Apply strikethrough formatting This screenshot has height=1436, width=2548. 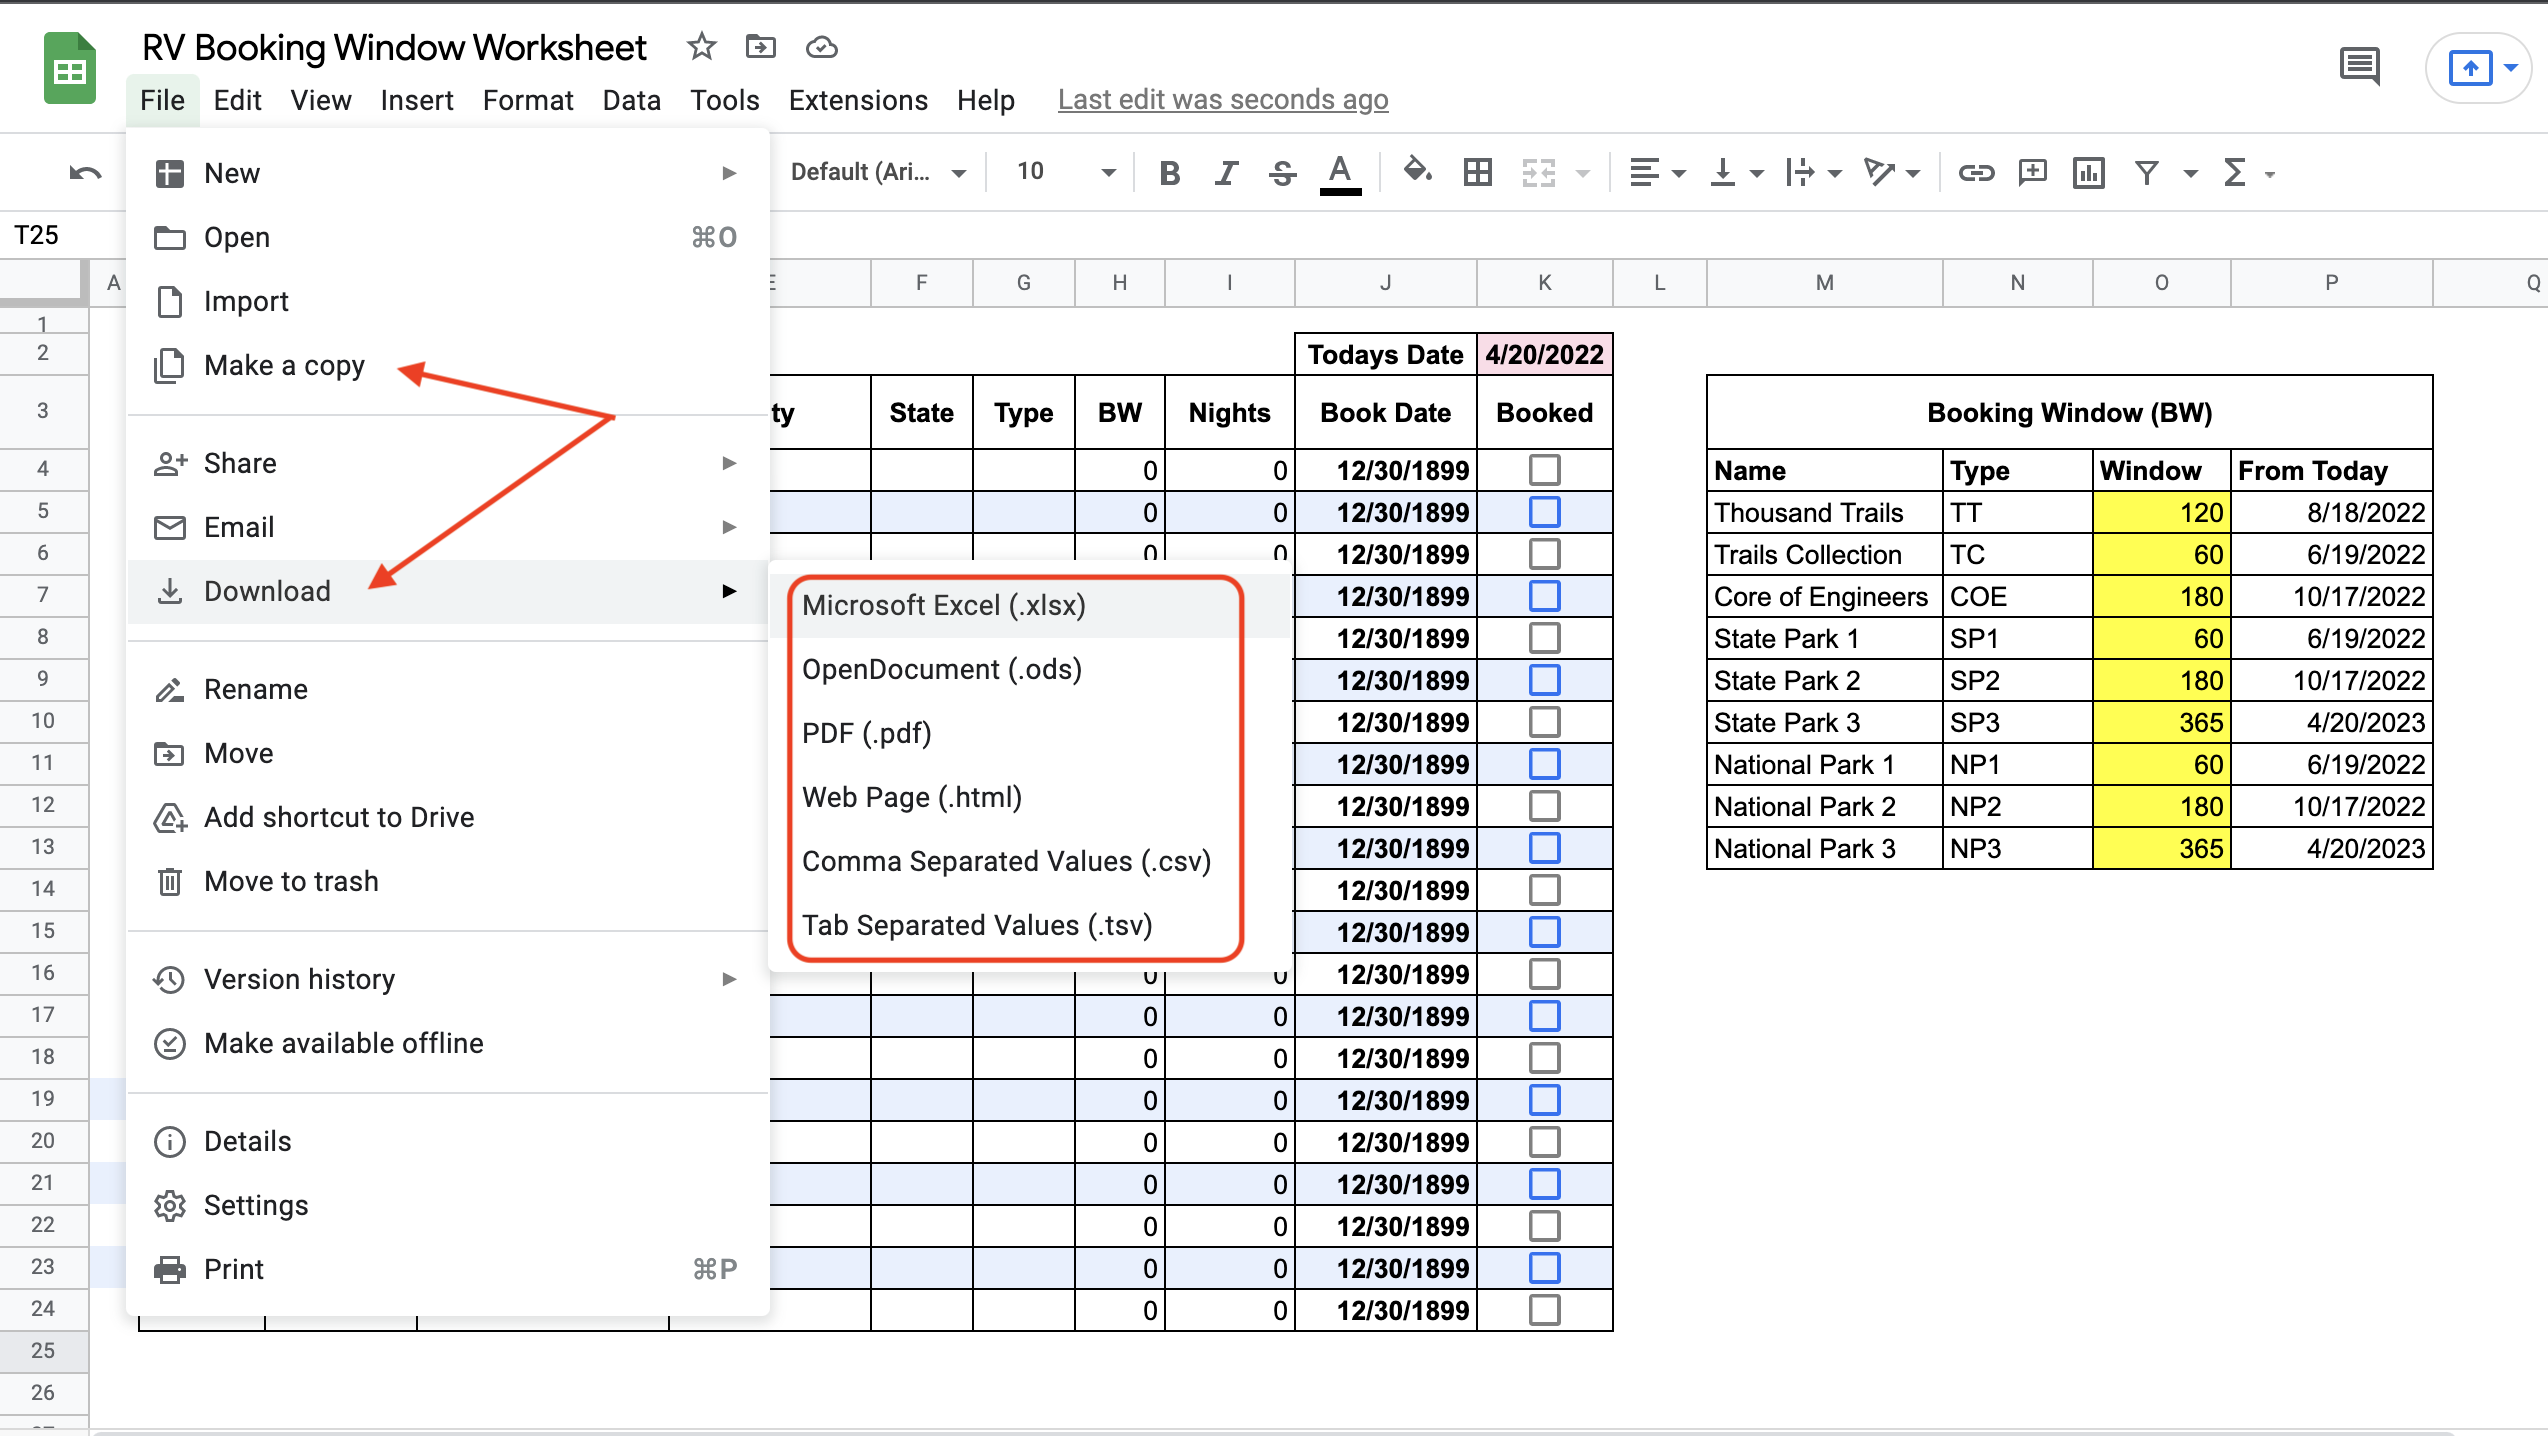pyautogui.click(x=1282, y=173)
